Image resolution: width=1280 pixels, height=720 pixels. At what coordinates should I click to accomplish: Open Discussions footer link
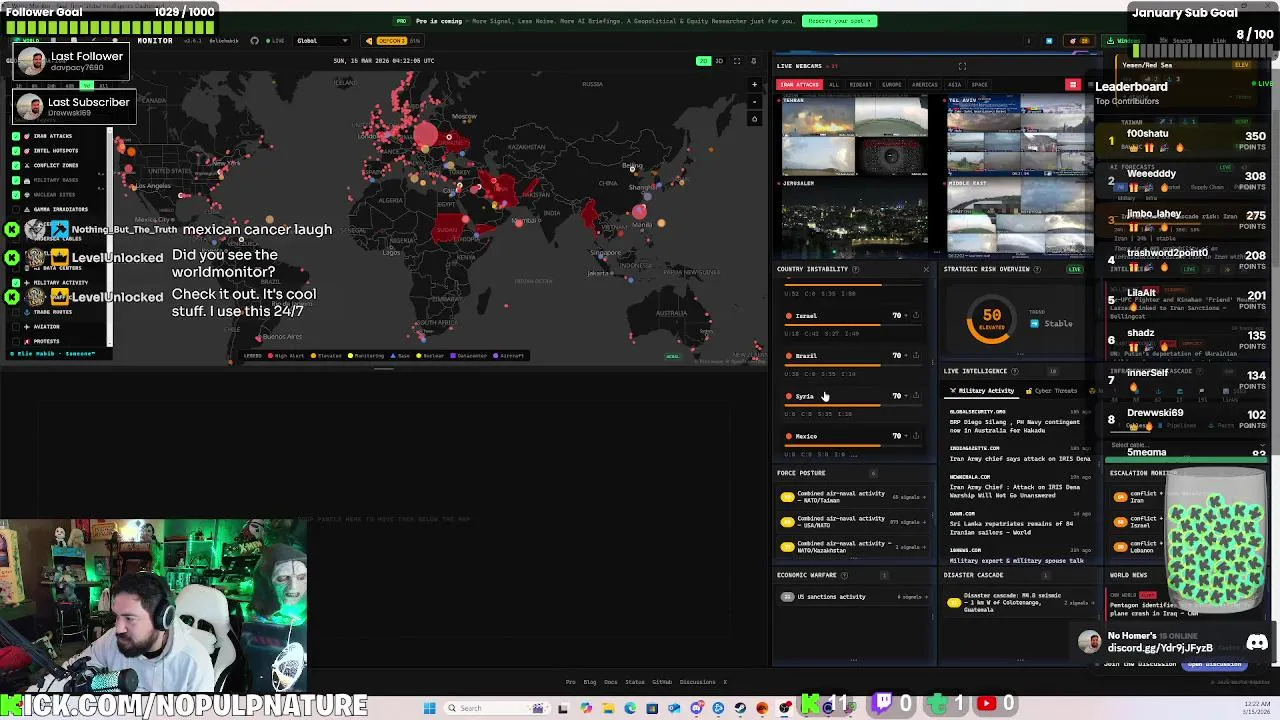(698, 682)
